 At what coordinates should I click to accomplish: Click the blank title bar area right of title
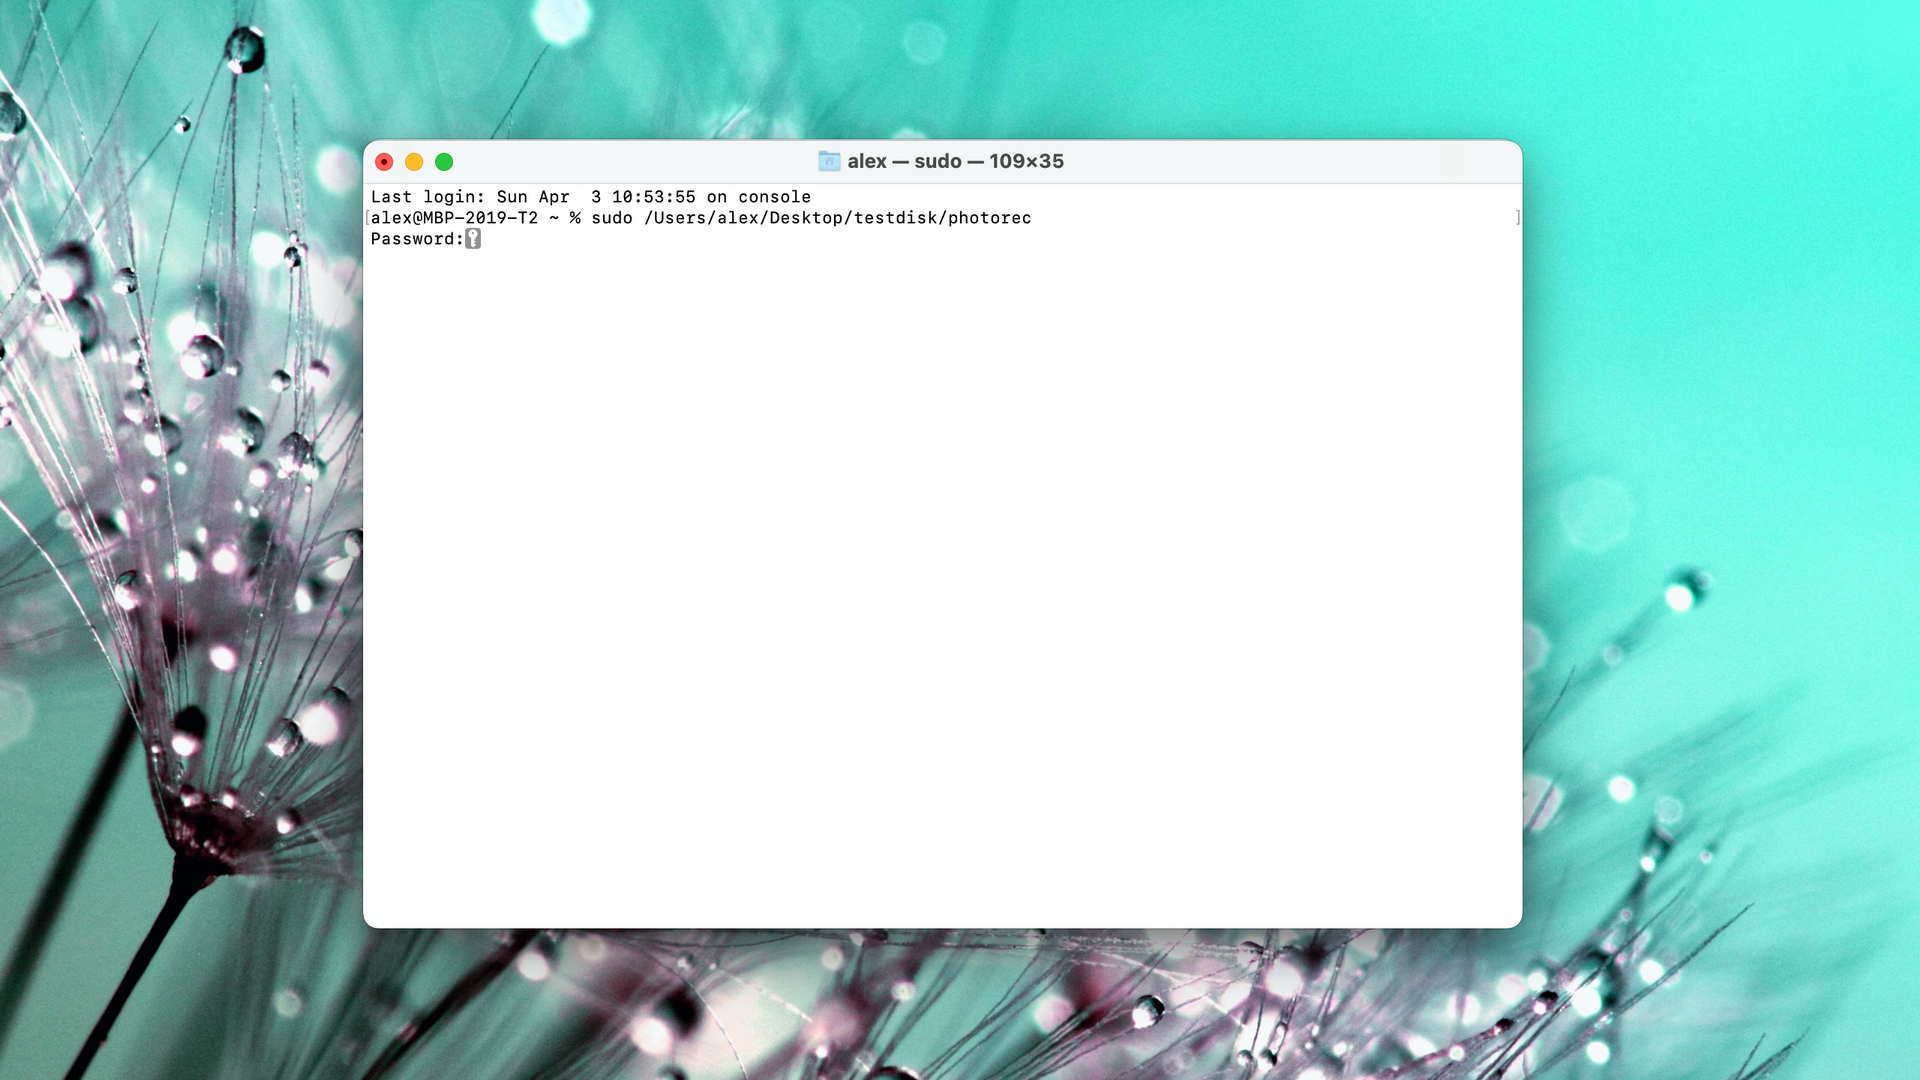click(x=1290, y=161)
